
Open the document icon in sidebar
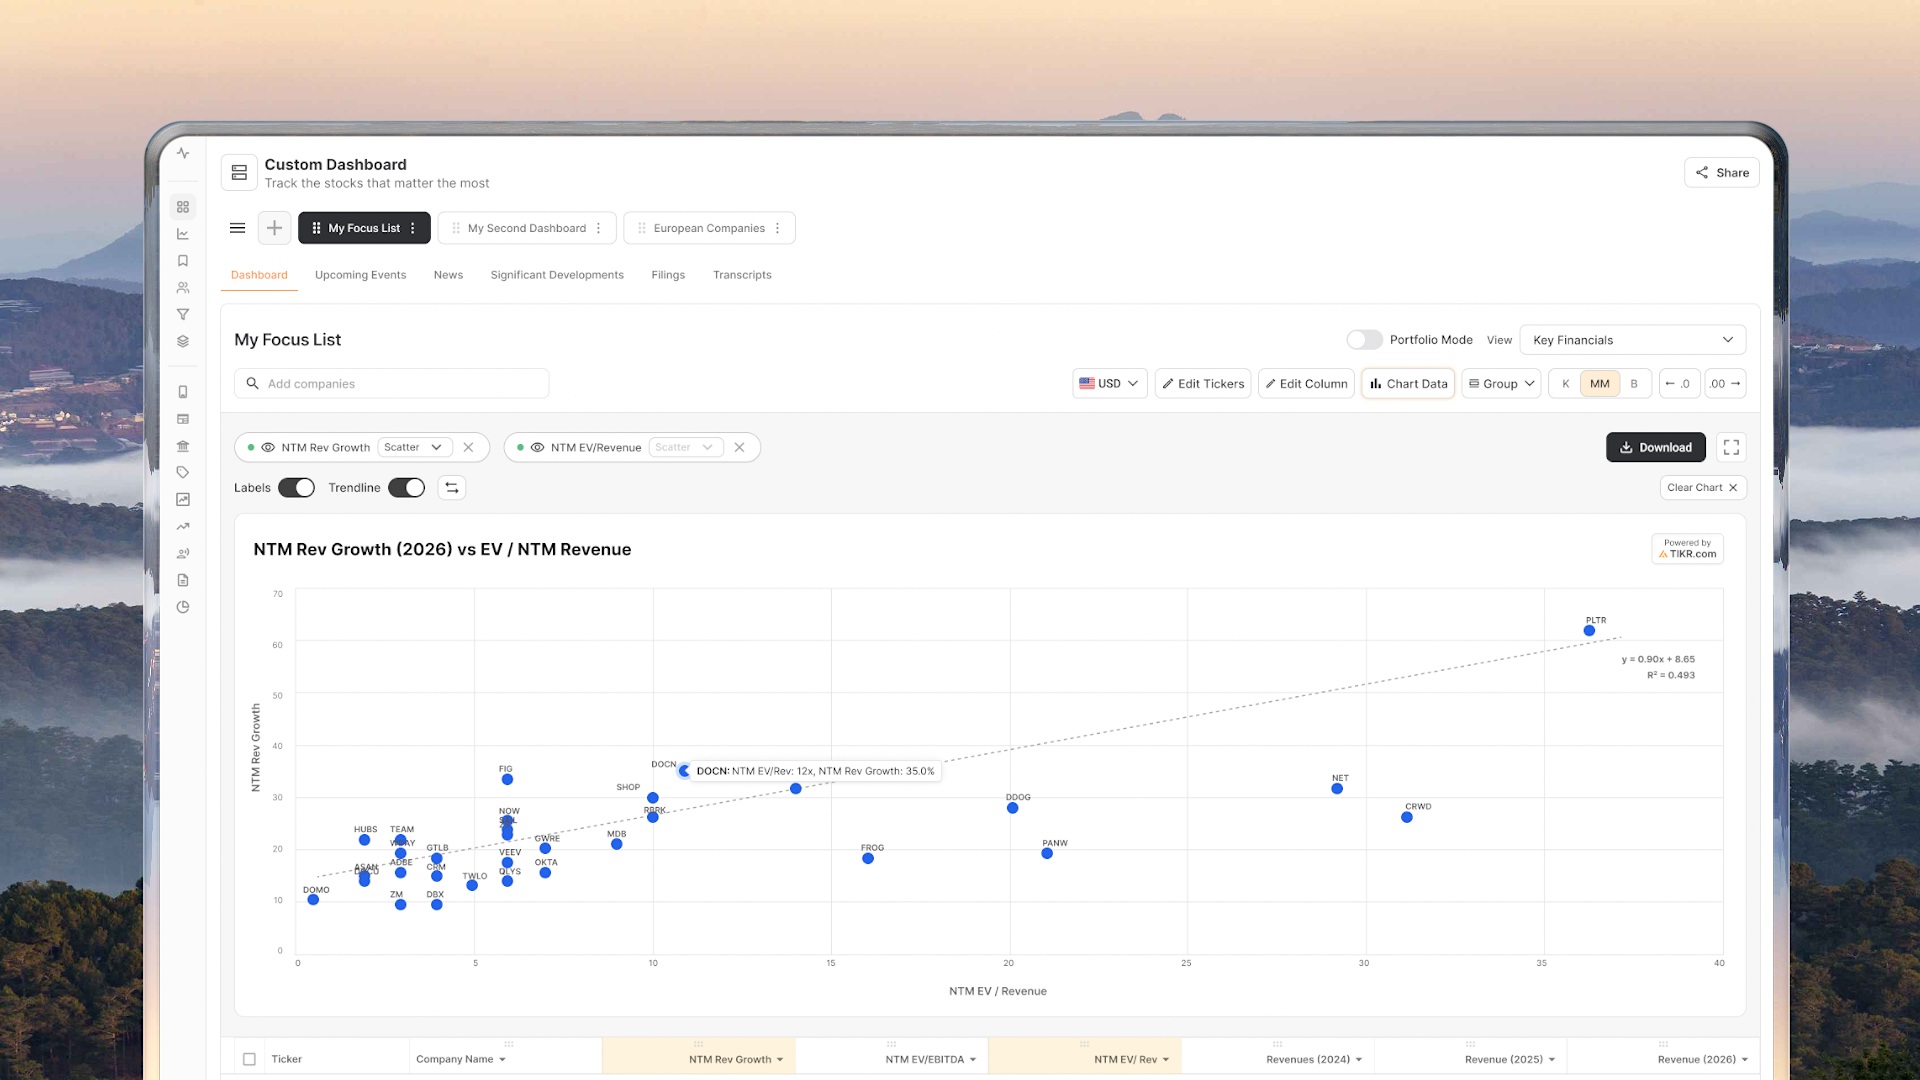click(183, 580)
